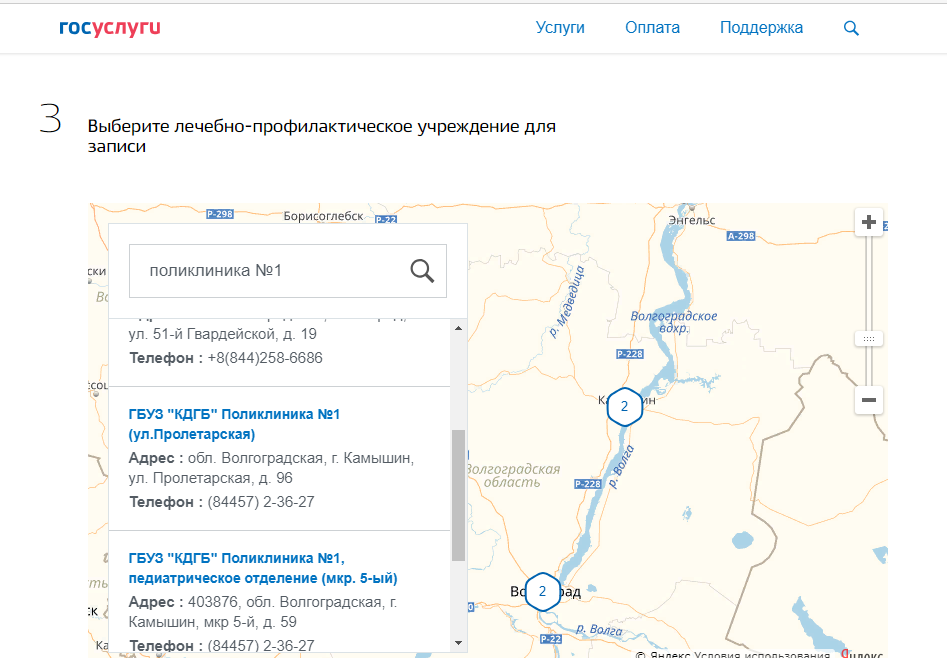Zoom out the map with minus button

pos(868,400)
